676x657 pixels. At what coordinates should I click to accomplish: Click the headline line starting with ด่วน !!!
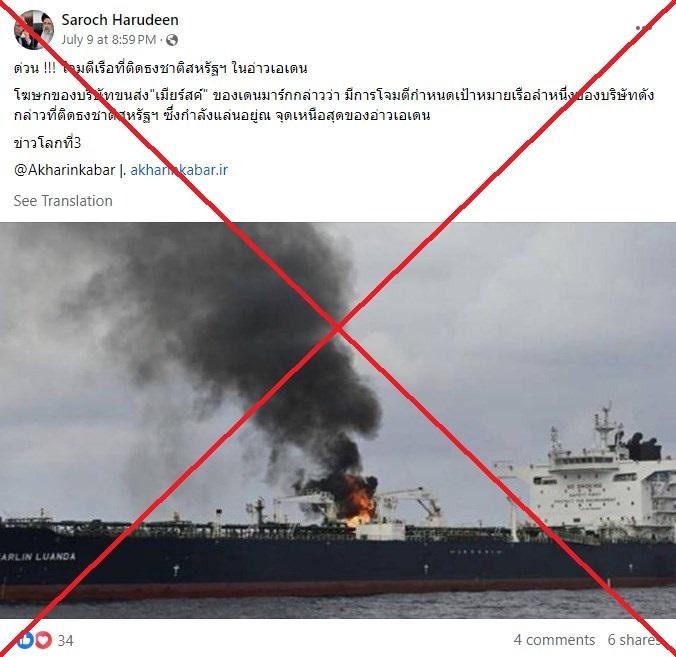tap(160, 68)
